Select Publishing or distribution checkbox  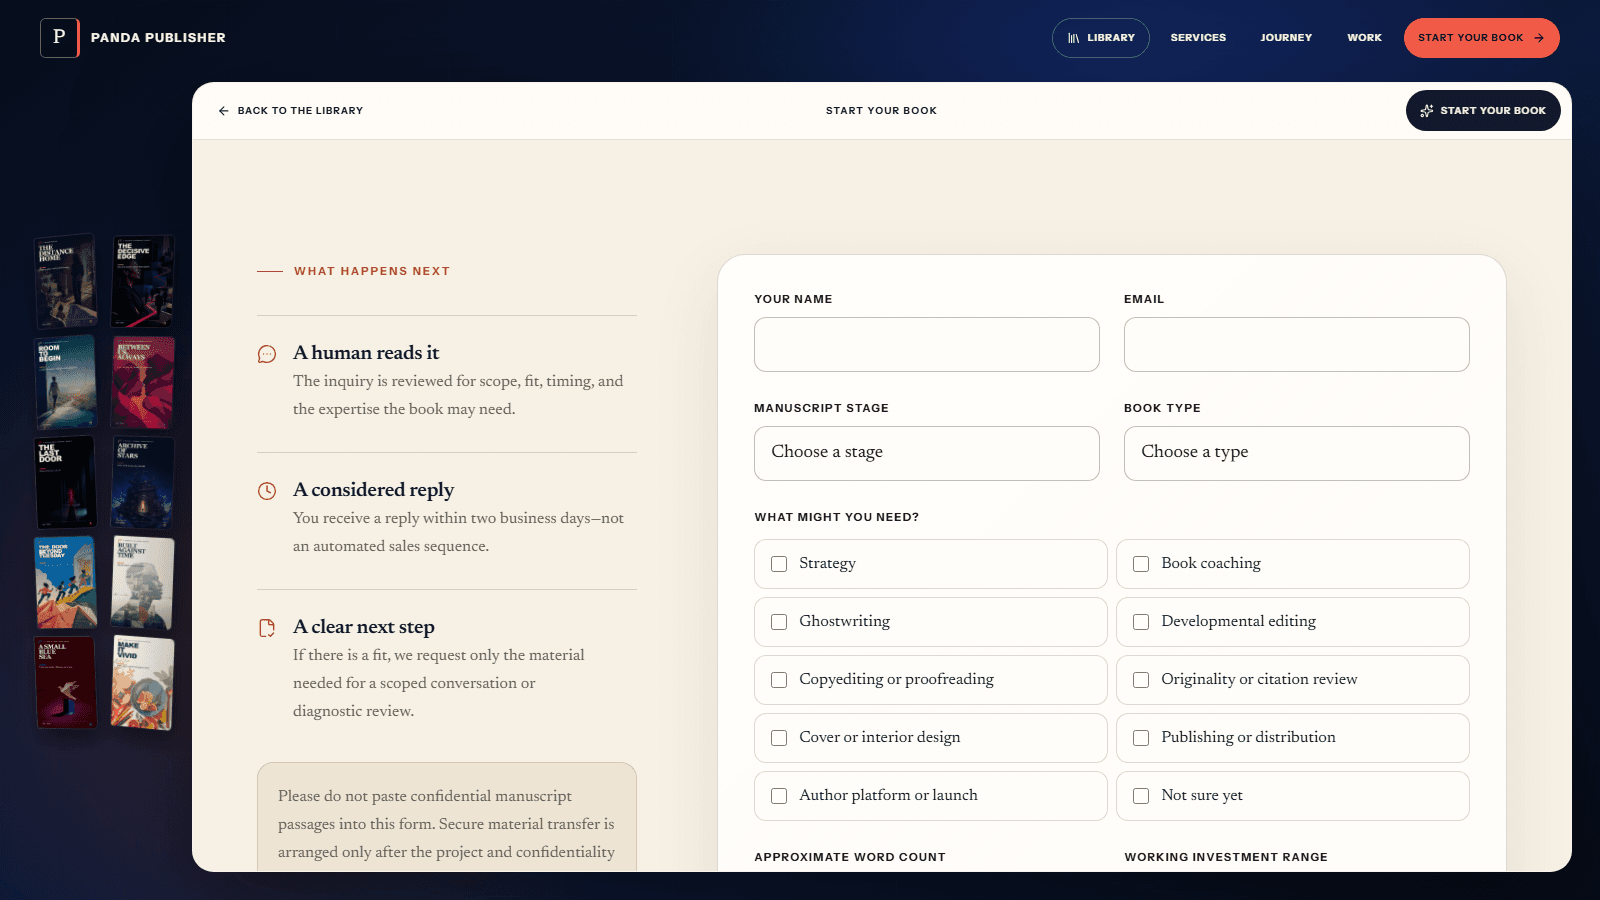pos(1141,738)
